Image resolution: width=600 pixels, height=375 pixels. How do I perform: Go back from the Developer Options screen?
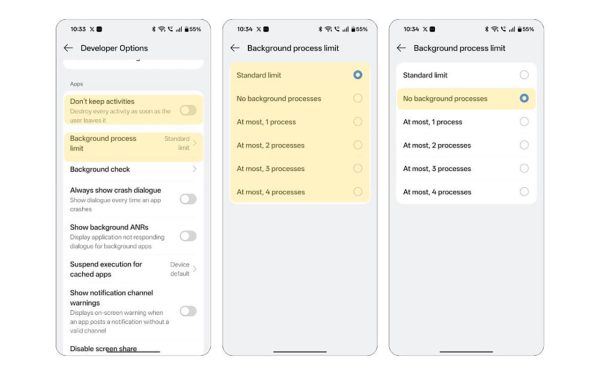pyautogui.click(x=68, y=48)
